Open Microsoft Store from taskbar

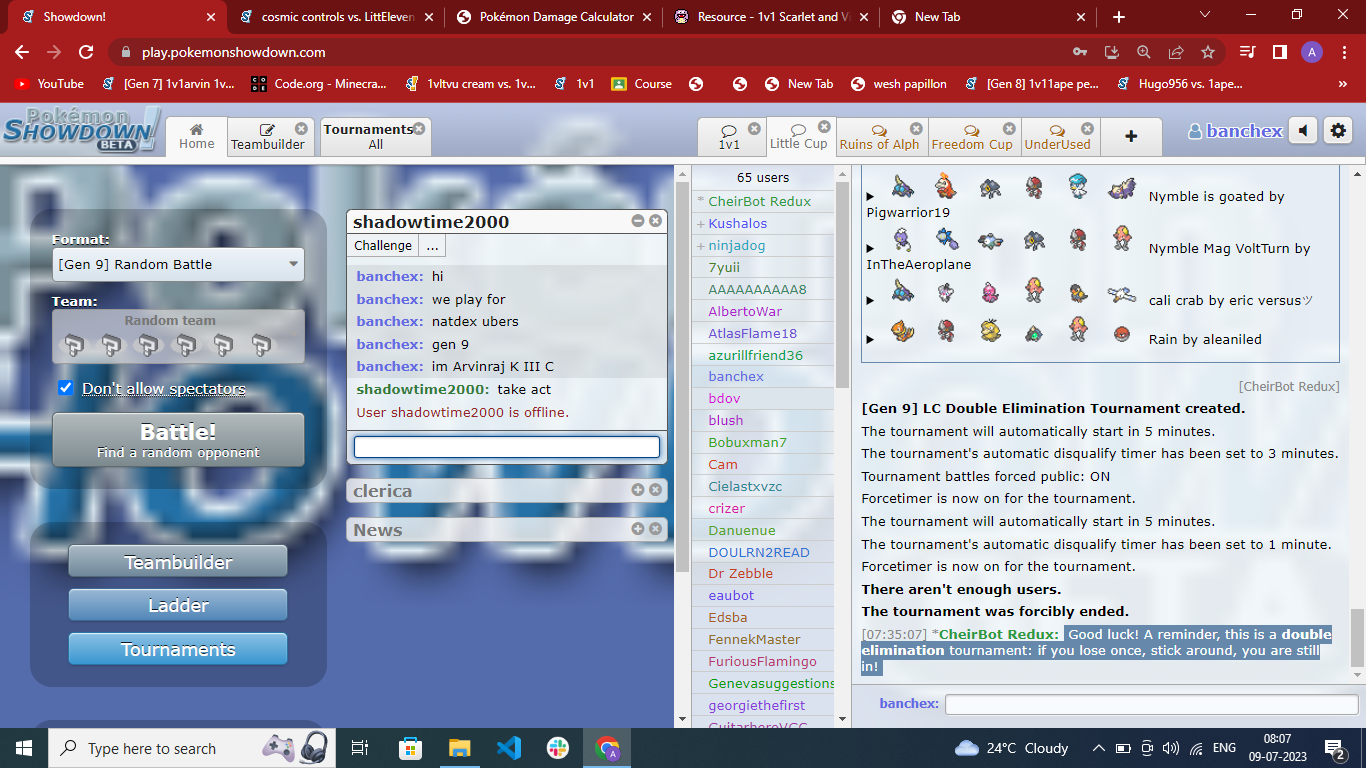(410, 748)
